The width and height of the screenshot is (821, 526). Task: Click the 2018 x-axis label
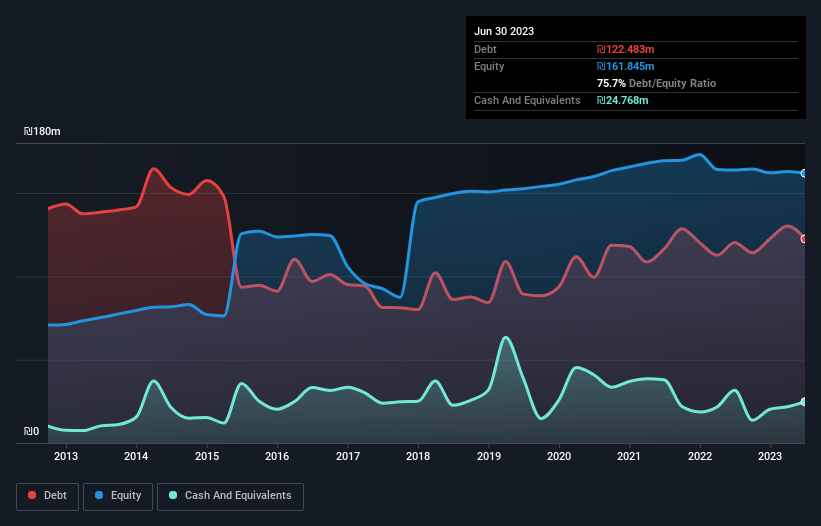(418, 456)
